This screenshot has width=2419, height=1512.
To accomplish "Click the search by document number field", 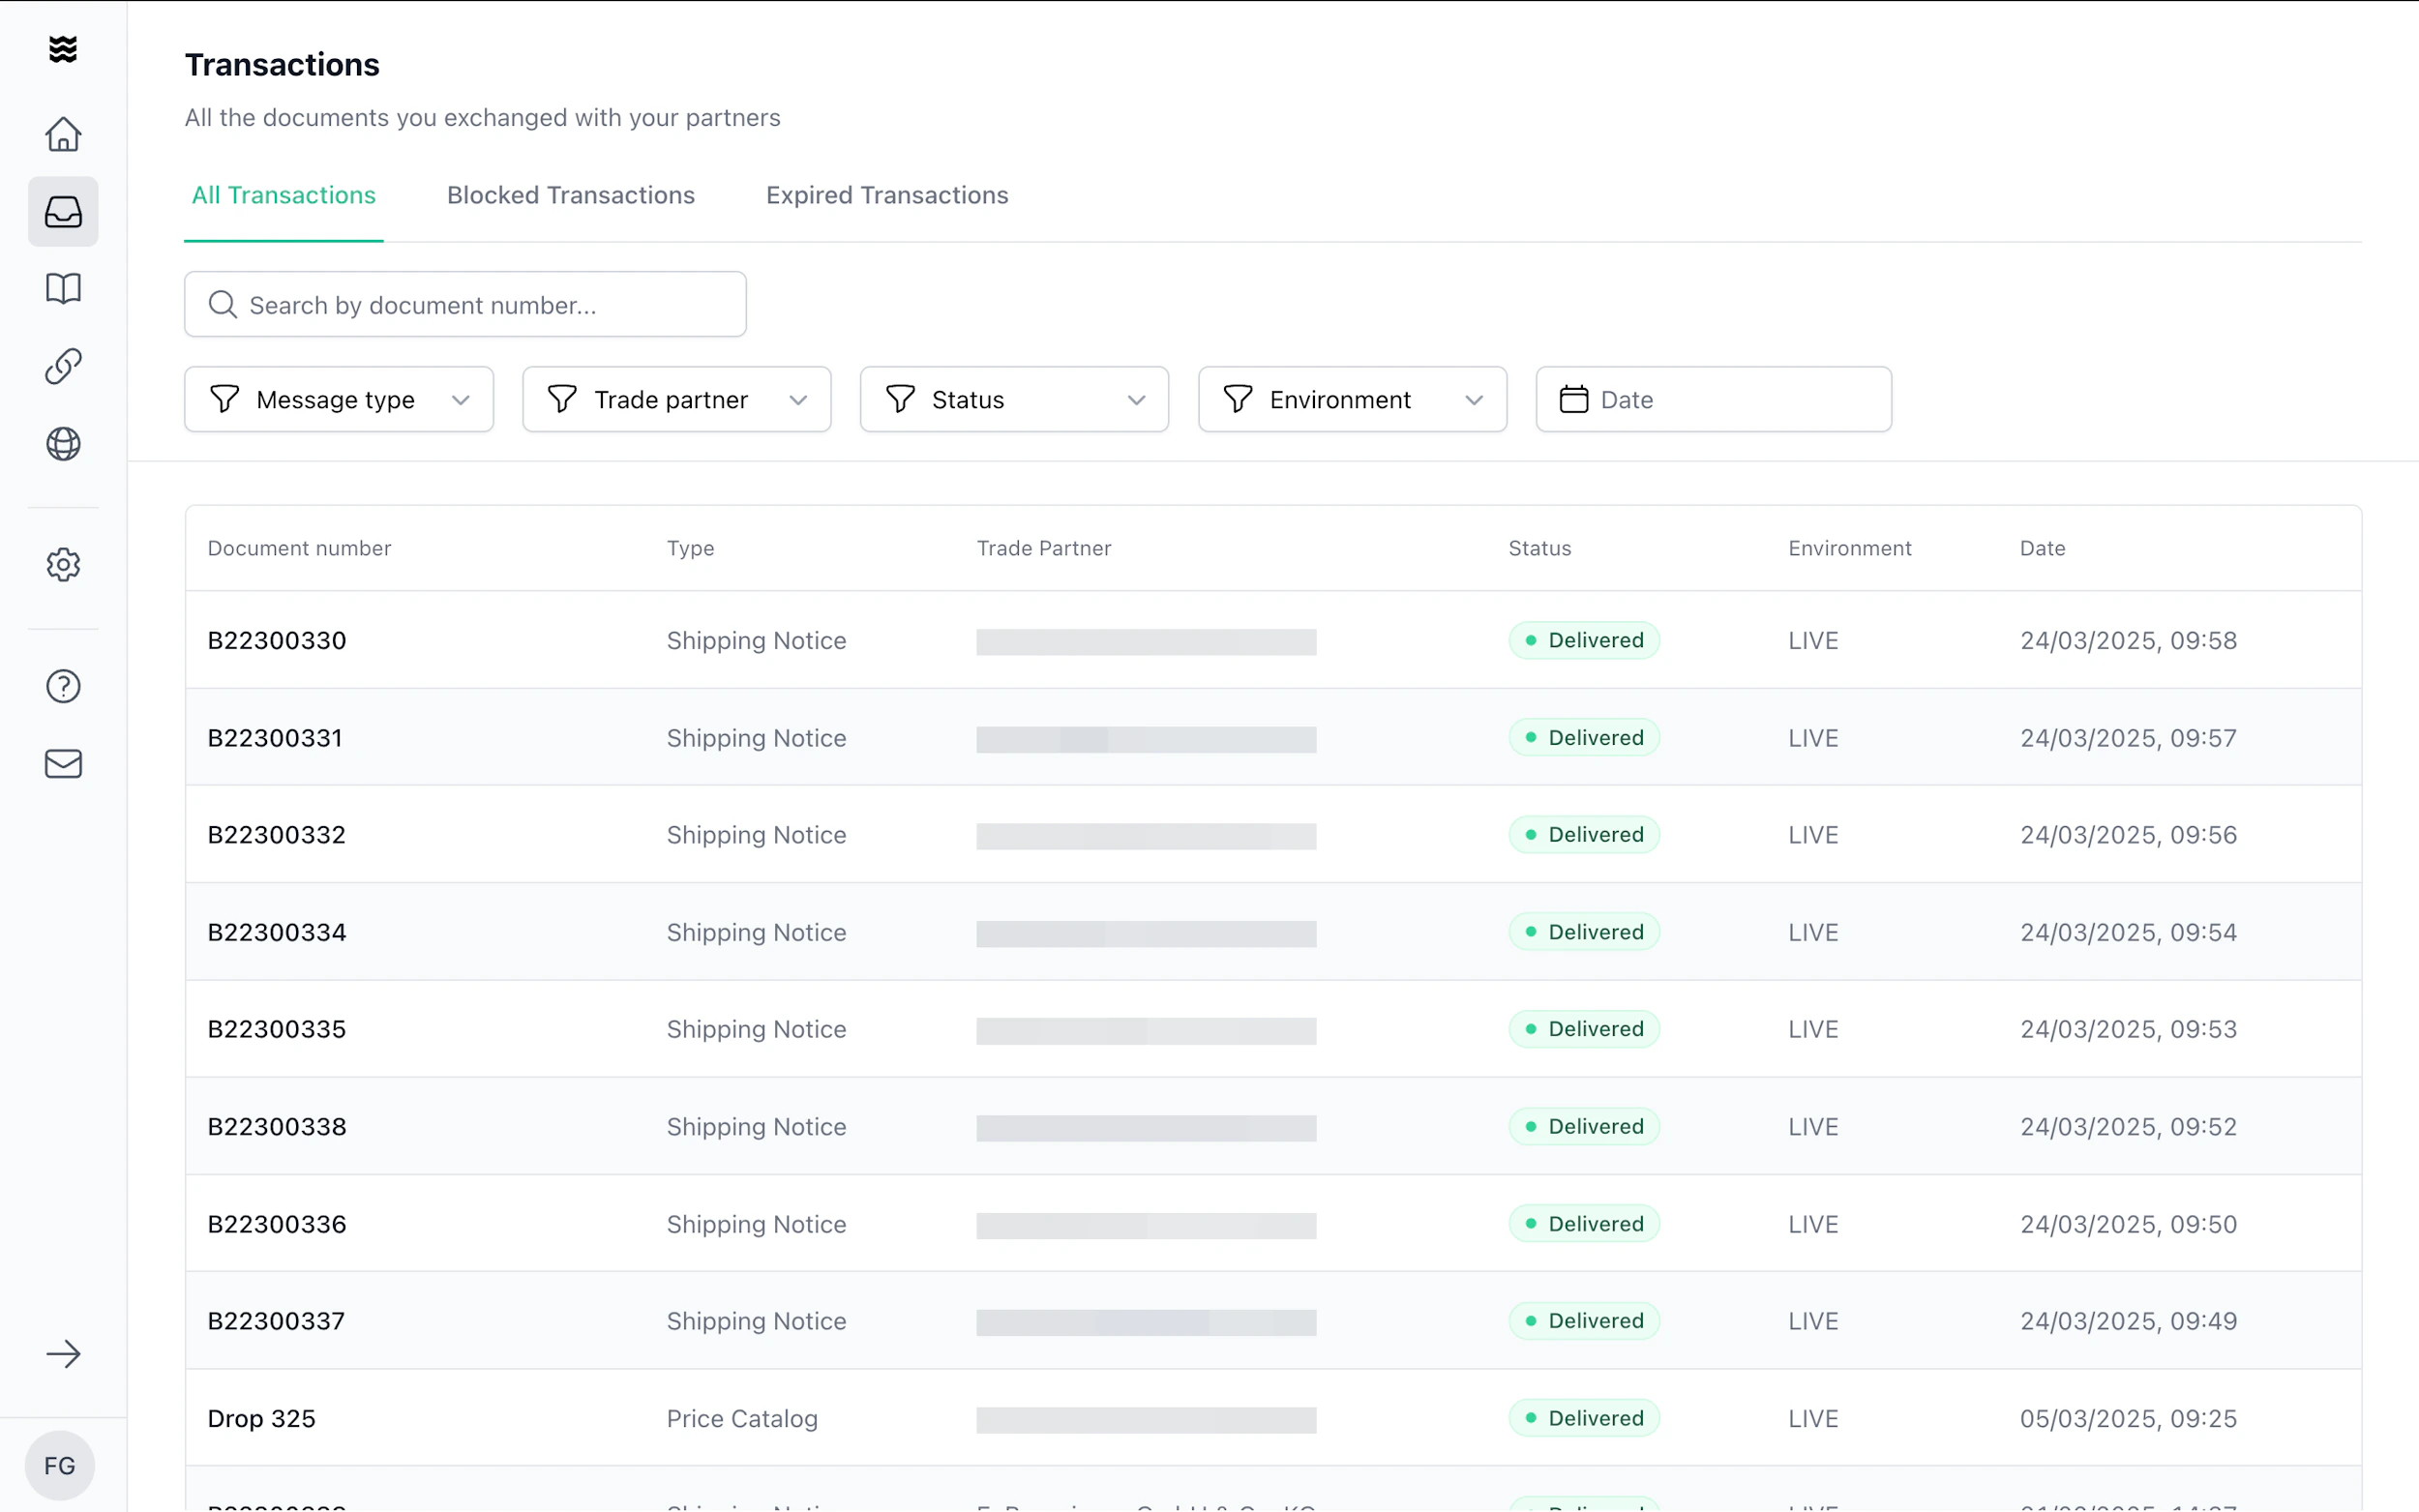I will [x=464, y=304].
